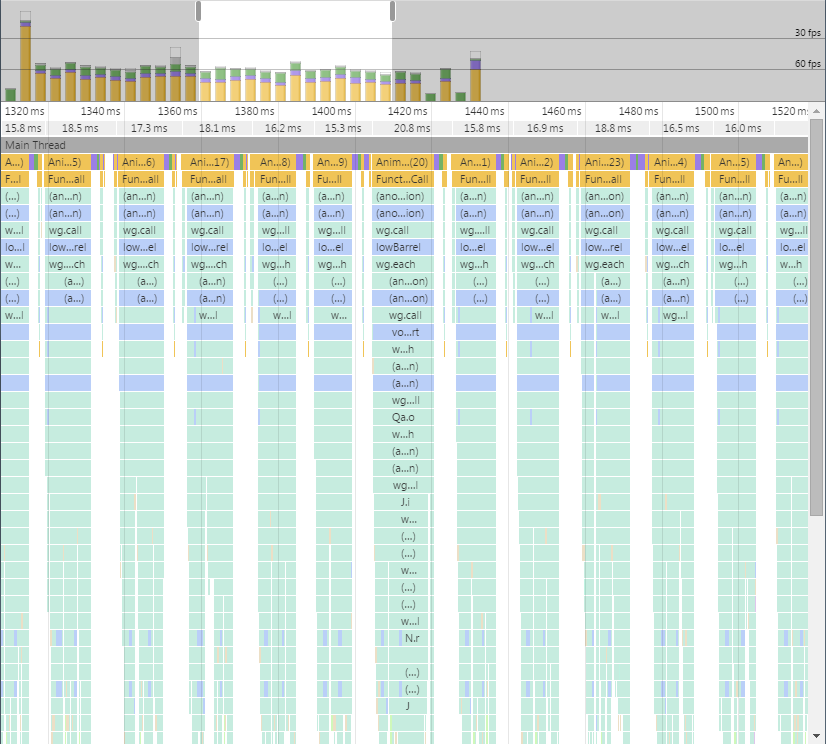
Task: Click the wg.each frame in the call stack
Action: point(405,264)
